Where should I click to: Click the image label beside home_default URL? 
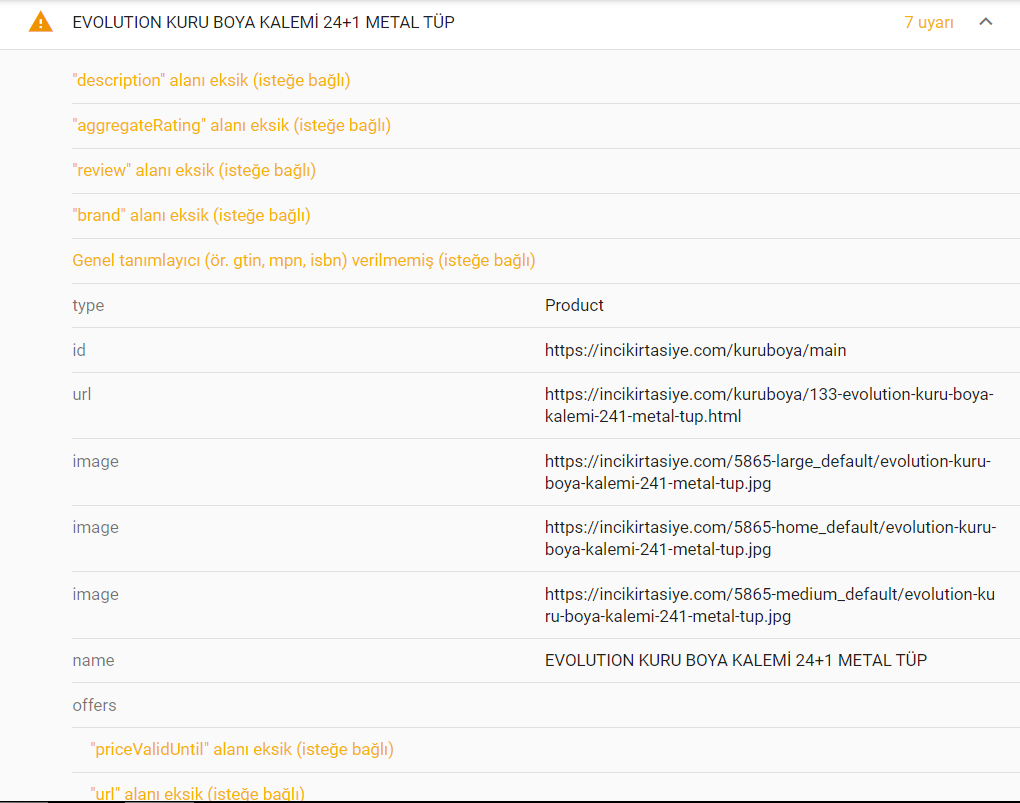point(95,527)
